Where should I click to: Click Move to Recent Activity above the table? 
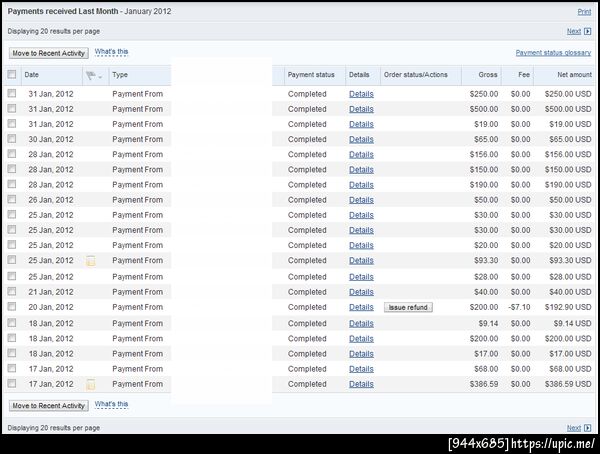(49, 53)
